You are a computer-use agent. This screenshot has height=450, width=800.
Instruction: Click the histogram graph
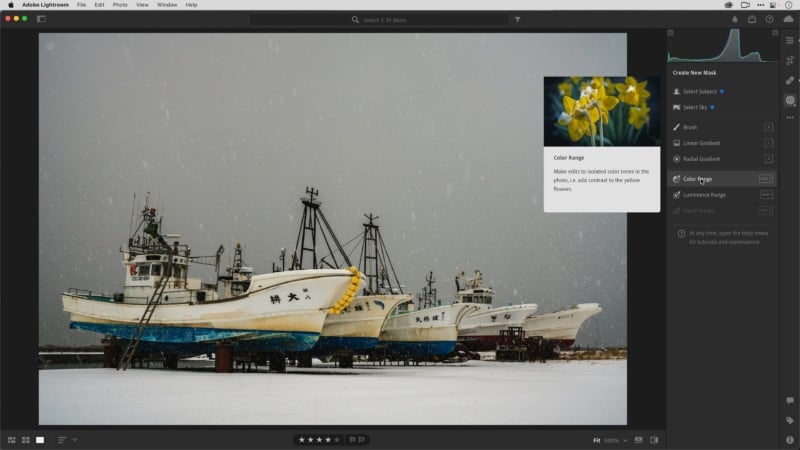(x=722, y=46)
